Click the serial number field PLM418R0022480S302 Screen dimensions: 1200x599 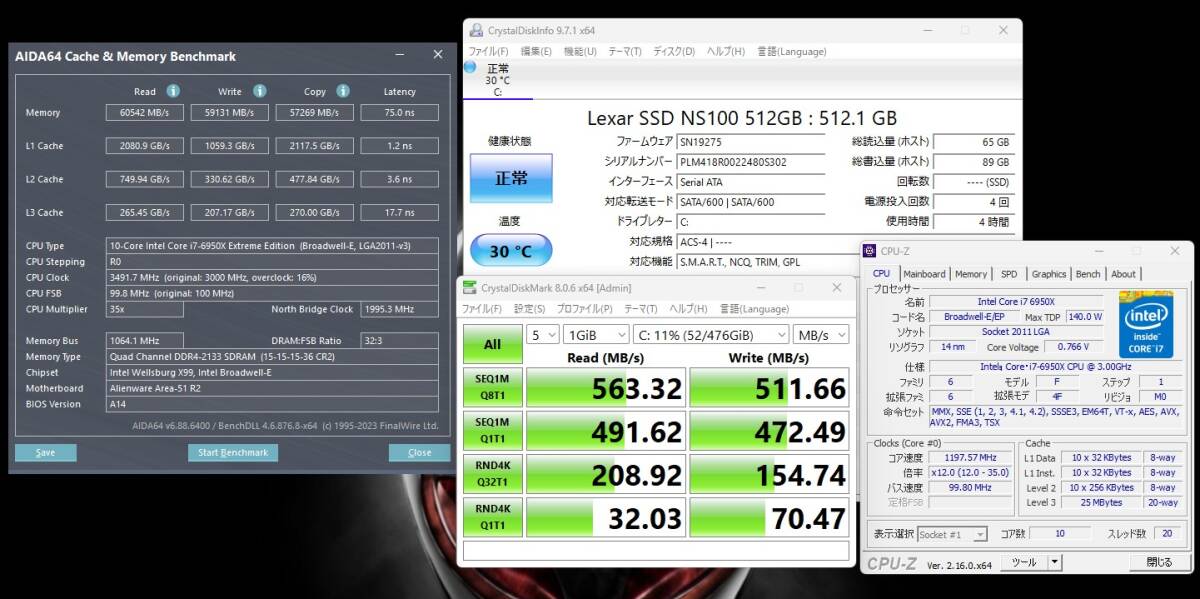point(750,162)
